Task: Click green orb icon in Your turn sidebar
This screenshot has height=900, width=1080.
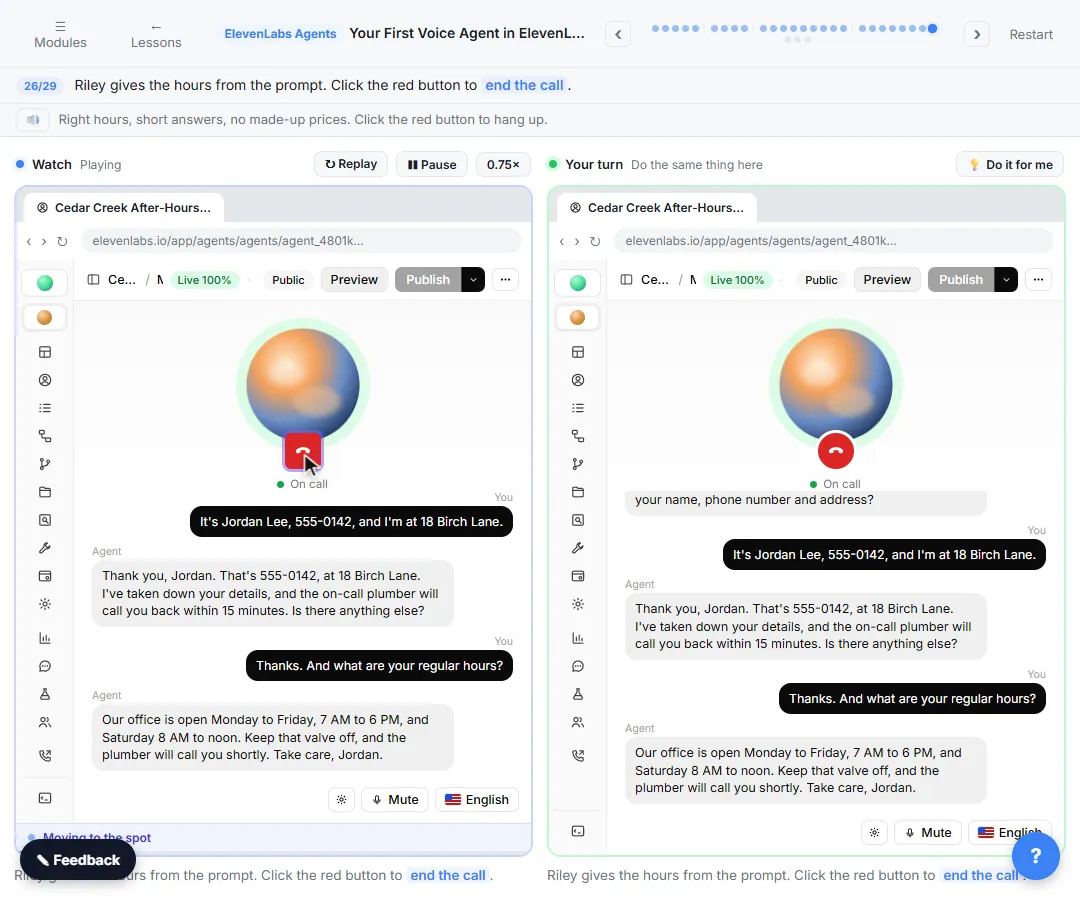Action: pyautogui.click(x=578, y=282)
